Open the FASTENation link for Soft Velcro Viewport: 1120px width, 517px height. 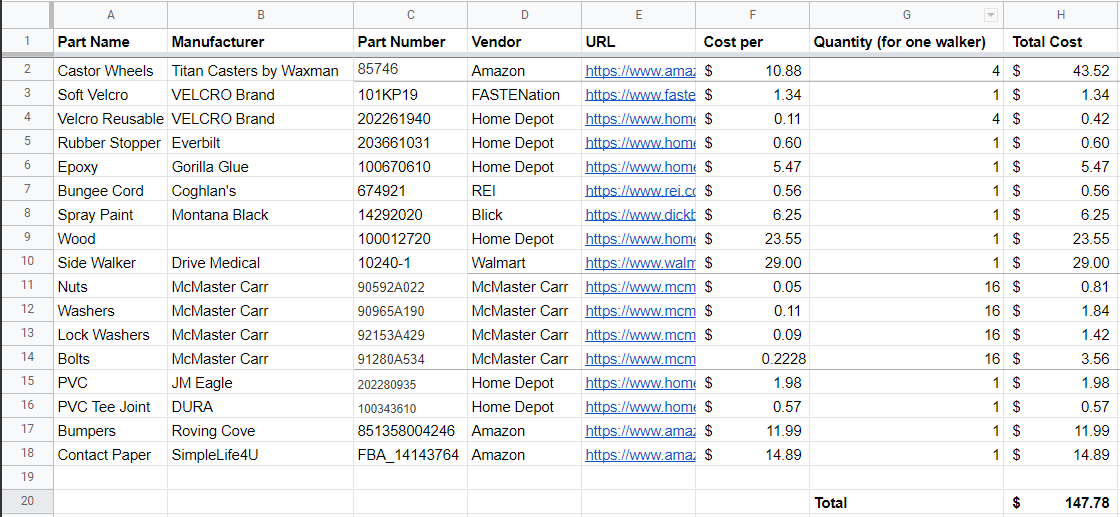(x=640, y=95)
